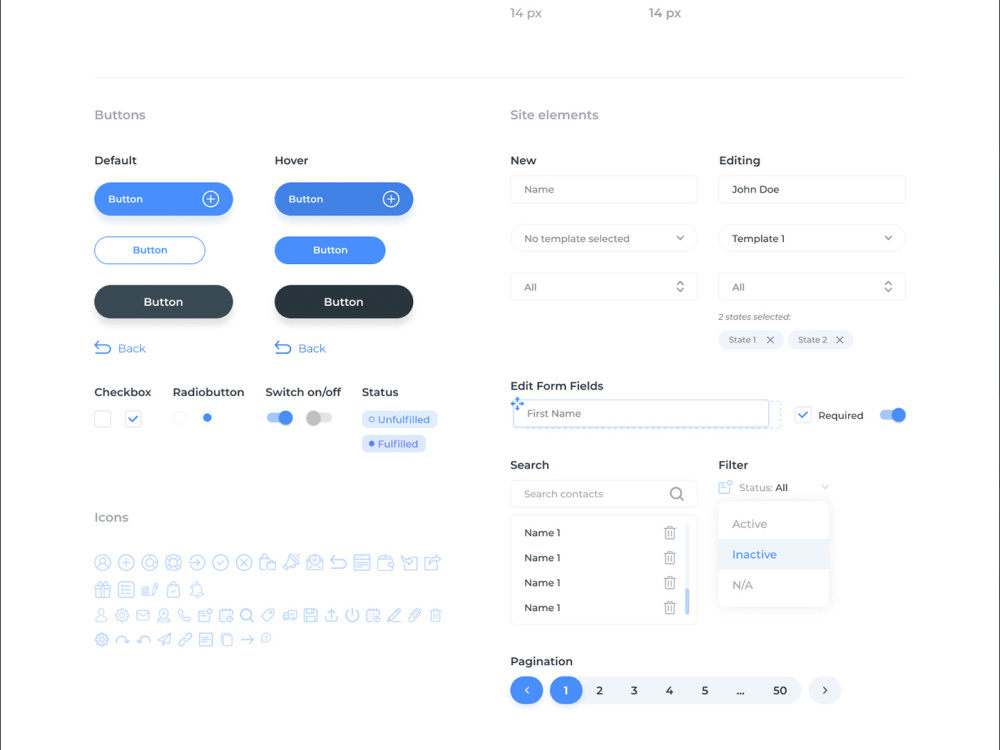
Task: Click the filled blue radio button
Action: tap(207, 418)
